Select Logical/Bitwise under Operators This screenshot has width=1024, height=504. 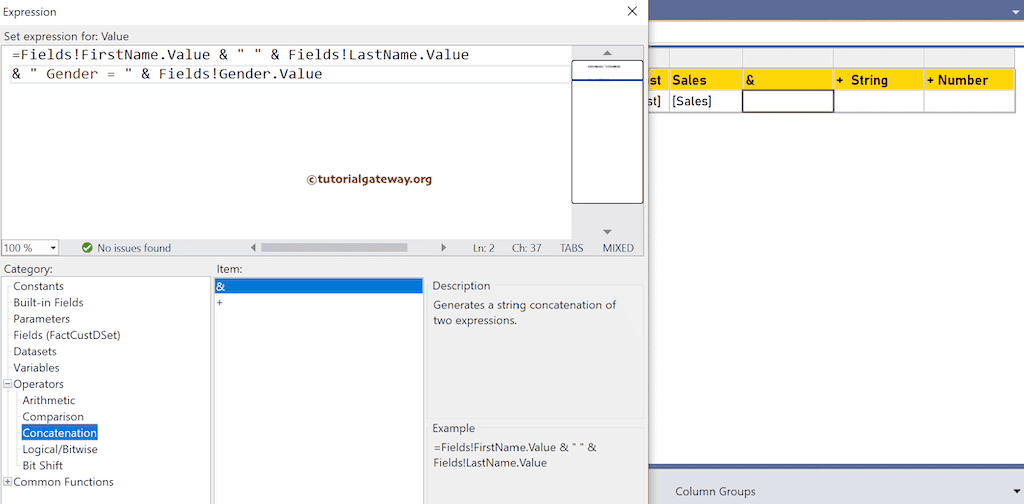[60, 449]
